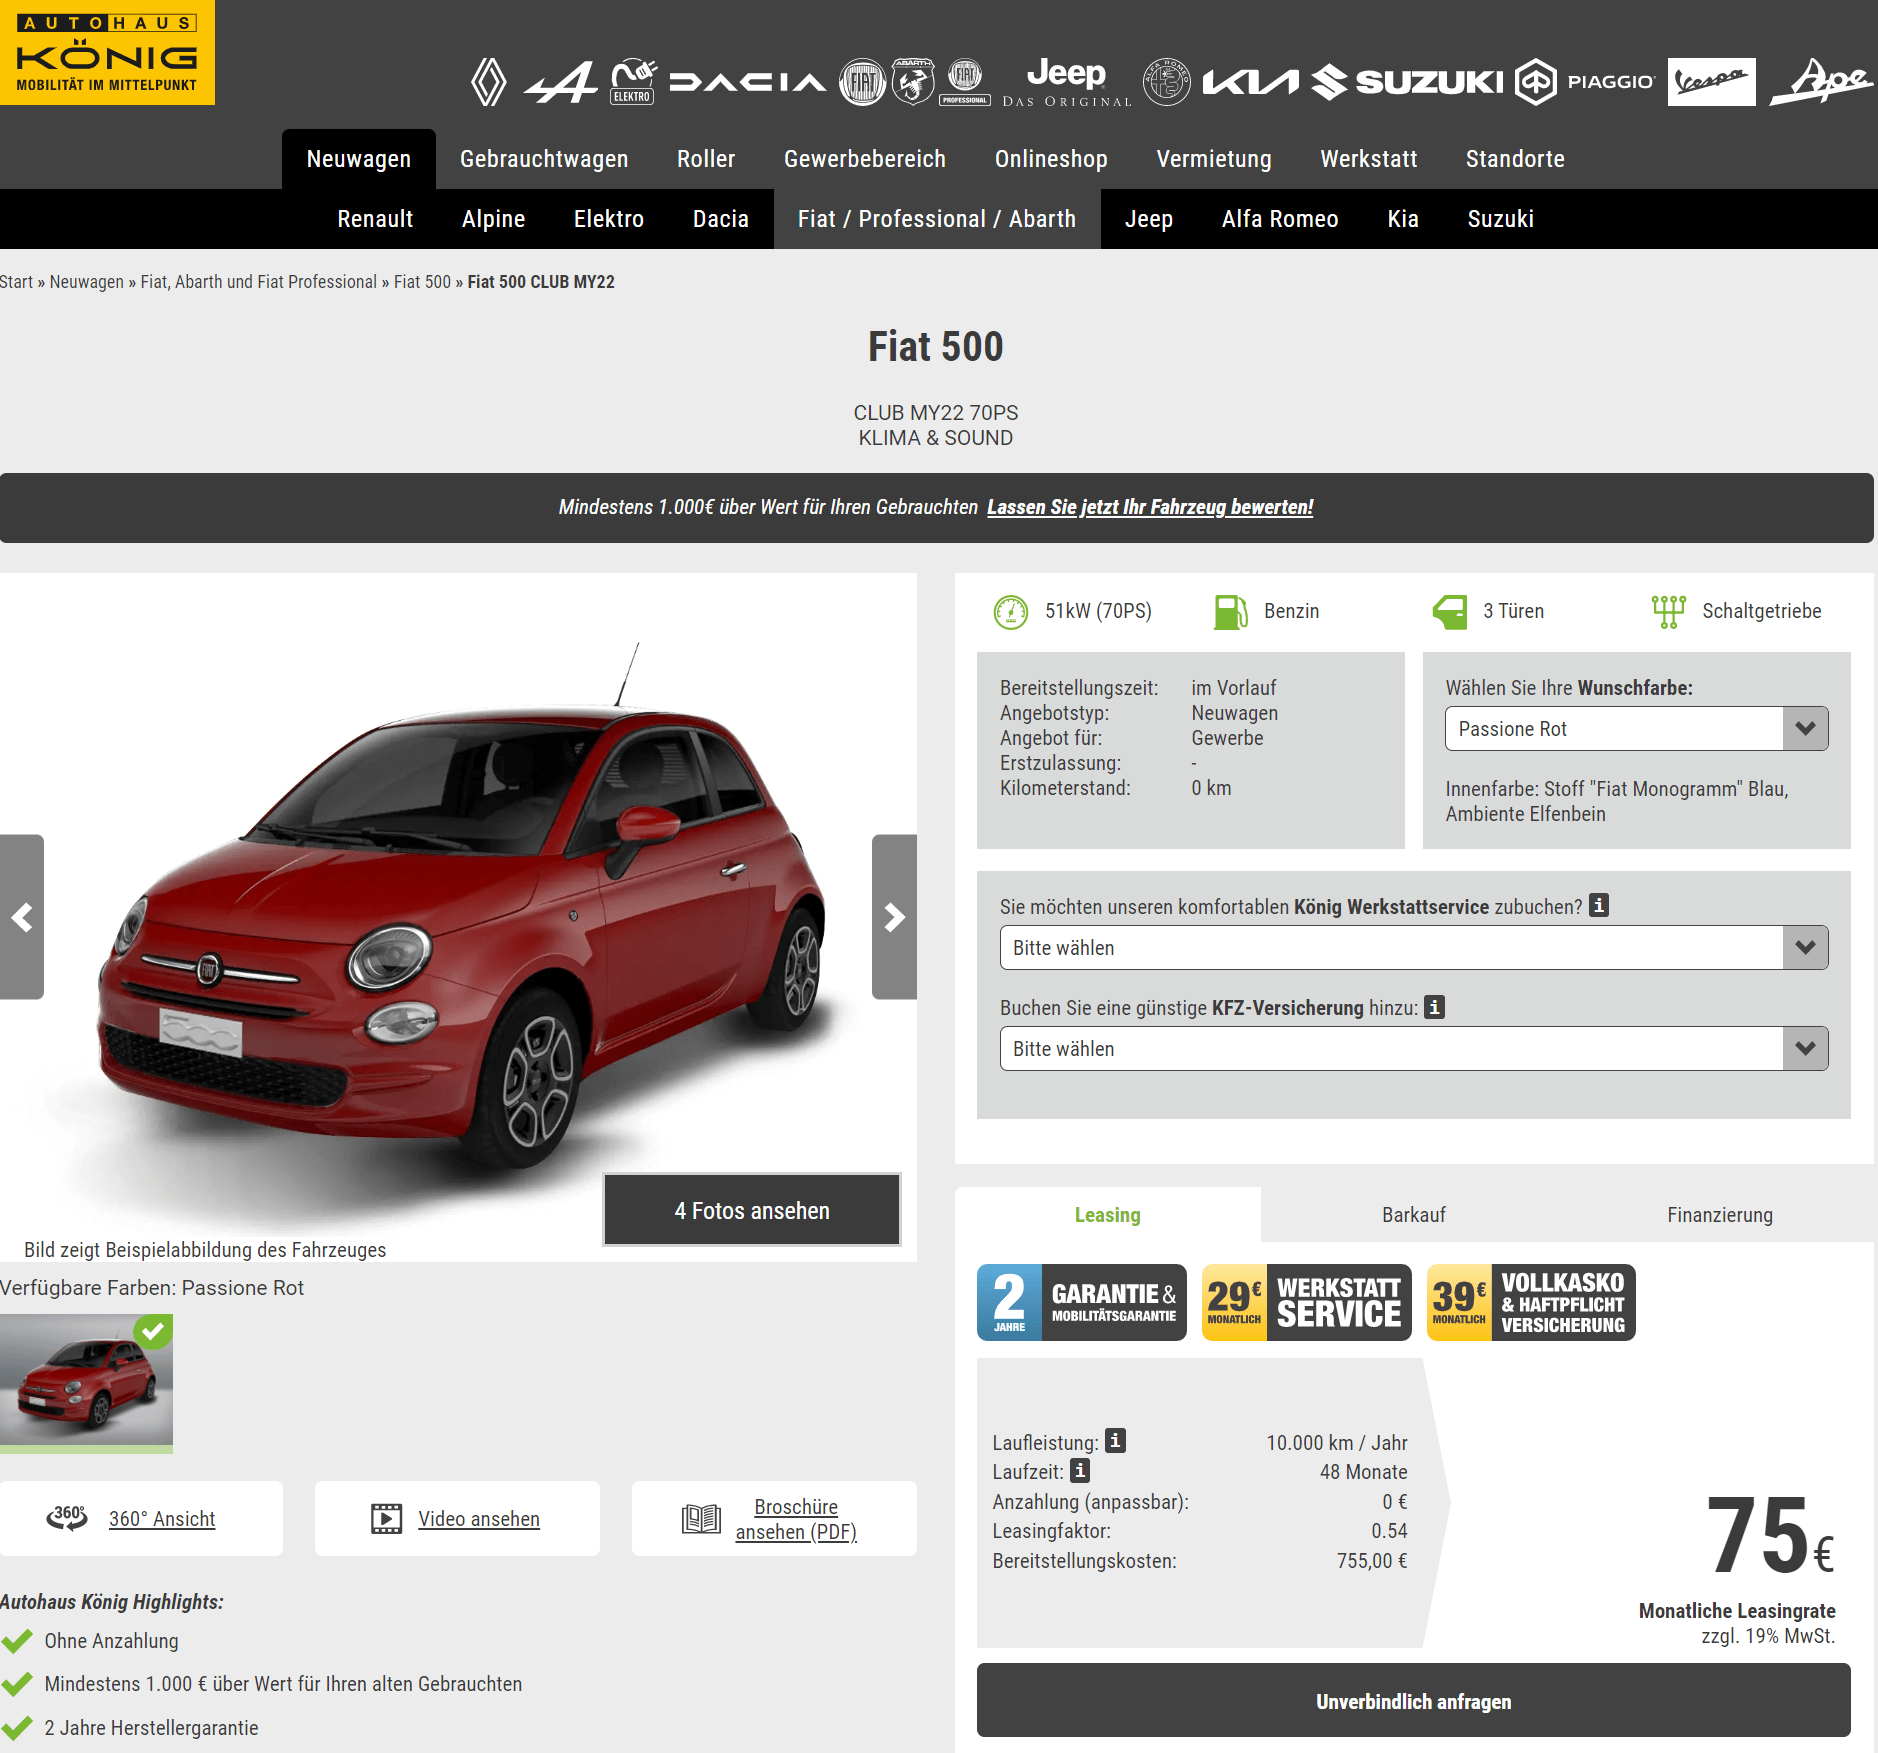Open the Video ansehen link
Viewport: 1878px width, 1753px height.
[479, 1518]
